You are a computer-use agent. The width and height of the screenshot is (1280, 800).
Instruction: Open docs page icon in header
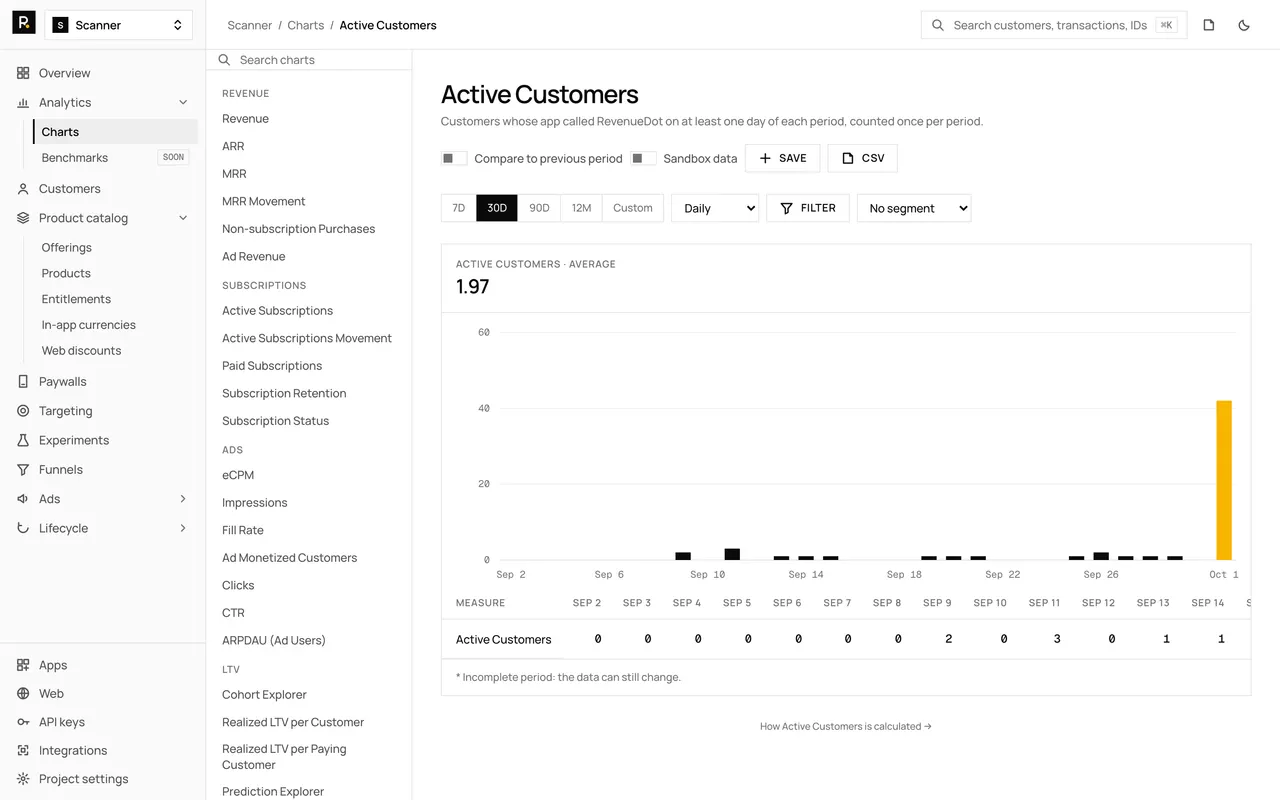(1209, 25)
